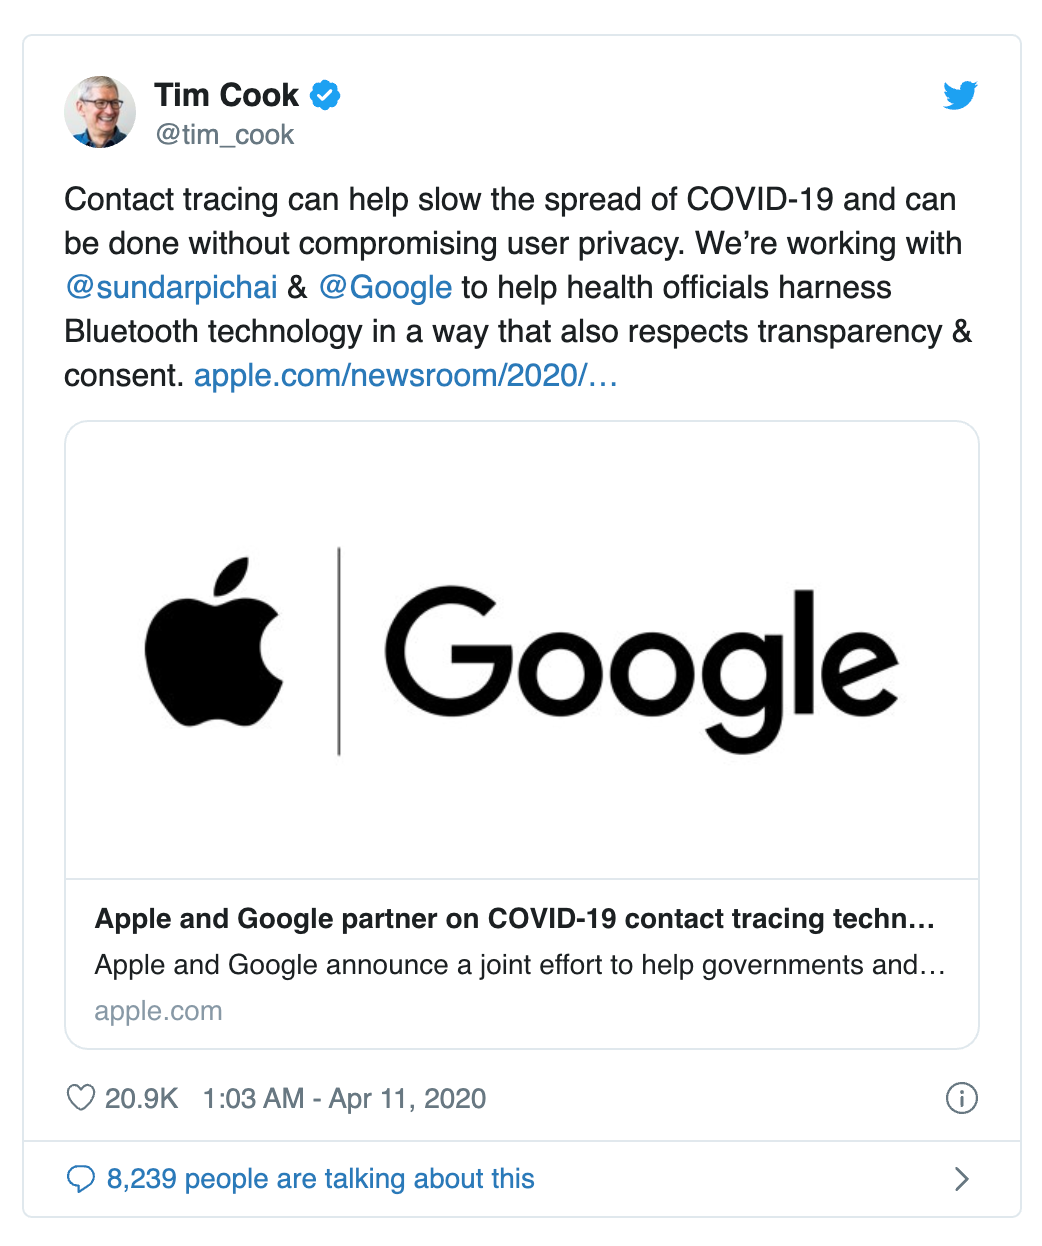Image resolution: width=1042 pixels, height=1246 pixels.
Task: Follow the apple.com/newsroom/2020 link
Action: pos(405,376)
